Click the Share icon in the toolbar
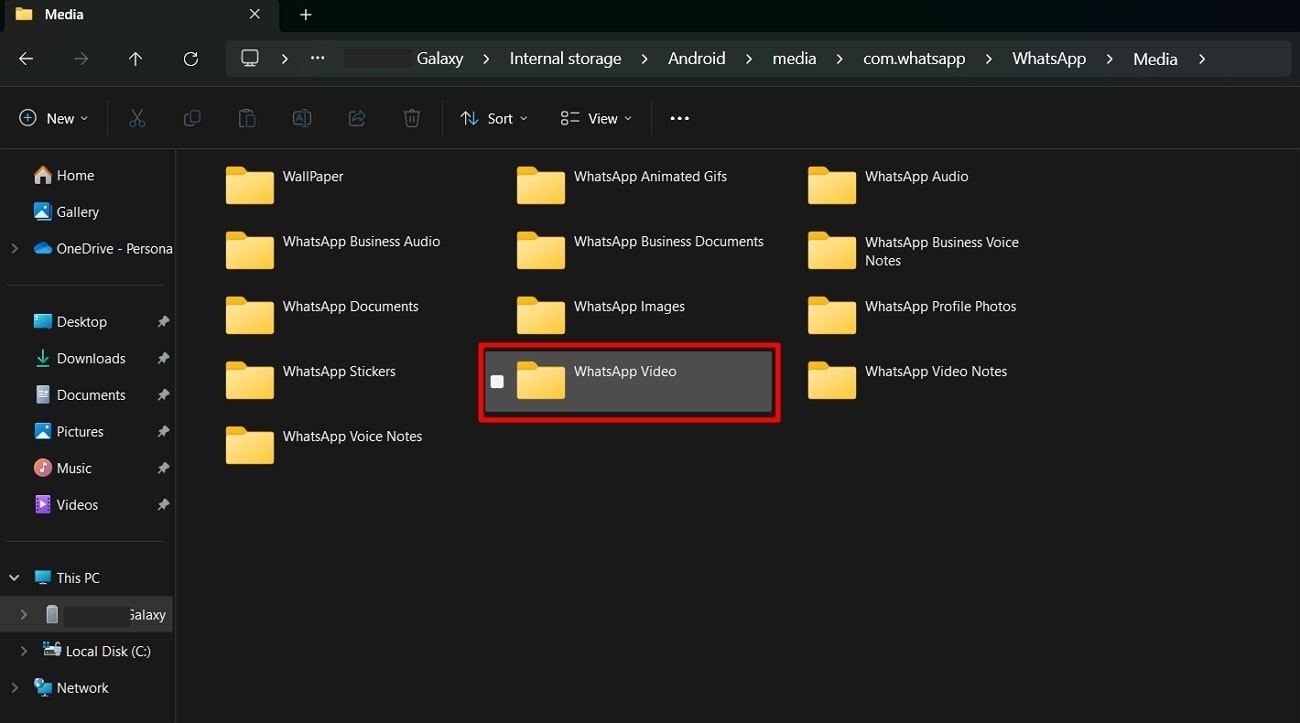This screenshot has height=723, width=1300. click(357, 118)
